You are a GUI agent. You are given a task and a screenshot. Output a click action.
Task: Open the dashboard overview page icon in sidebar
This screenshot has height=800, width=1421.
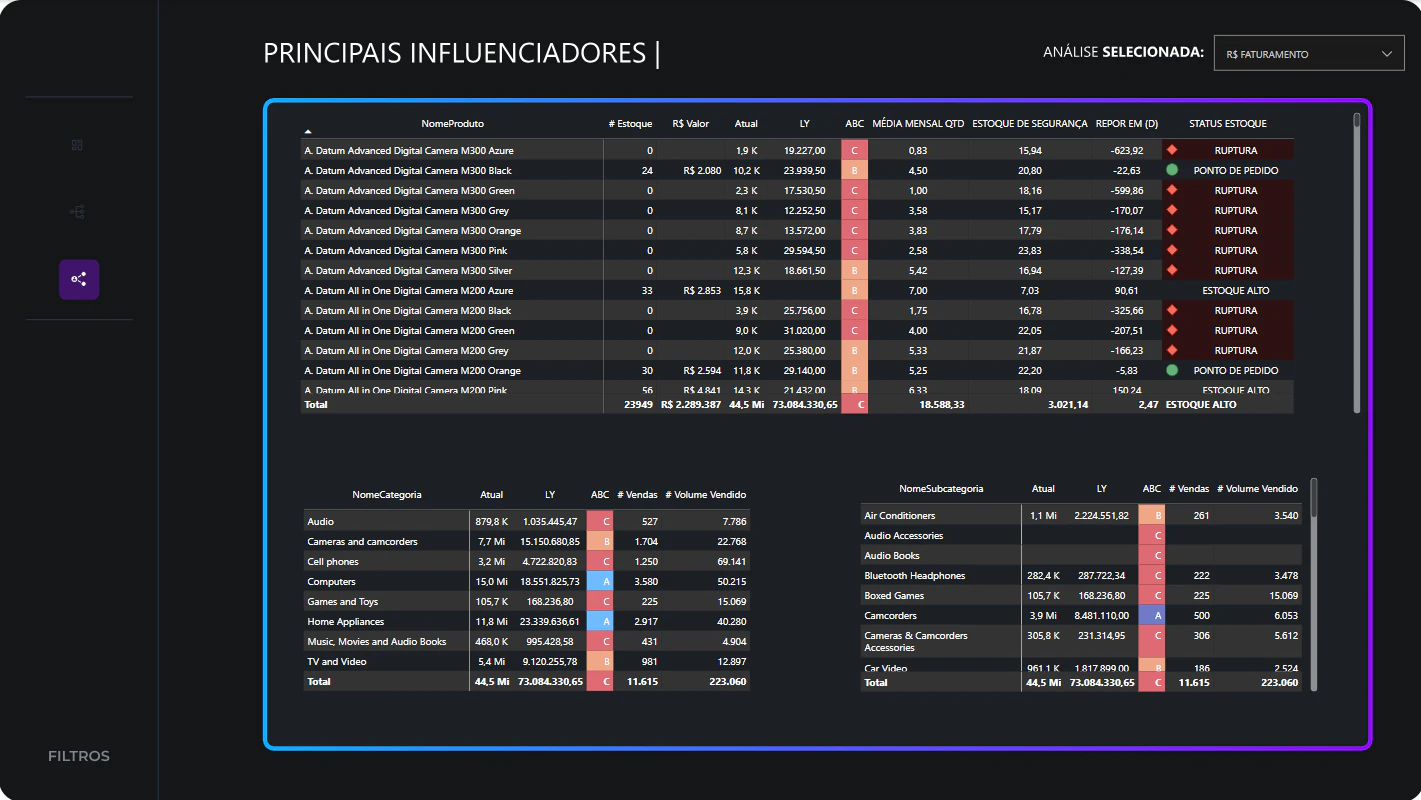point(78,145)
